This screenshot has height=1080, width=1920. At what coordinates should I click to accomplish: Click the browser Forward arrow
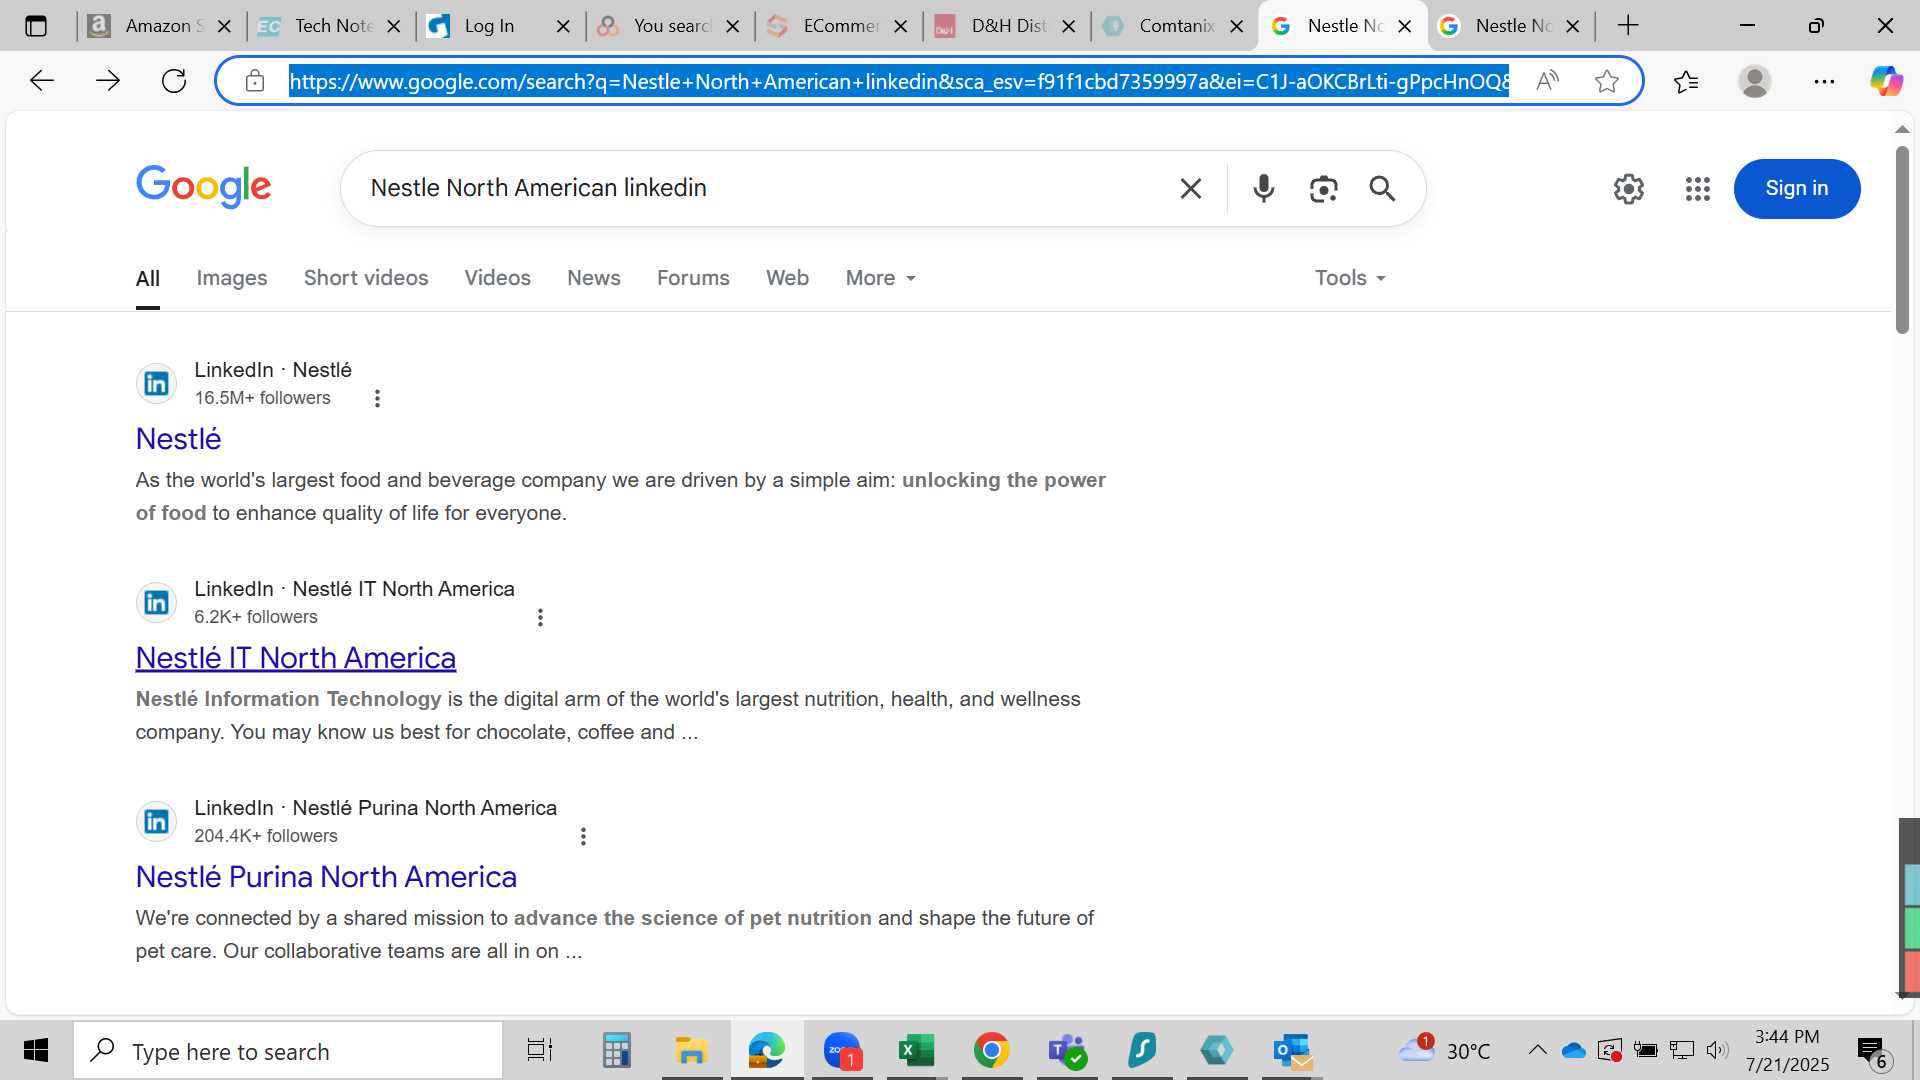click(107, 81)
